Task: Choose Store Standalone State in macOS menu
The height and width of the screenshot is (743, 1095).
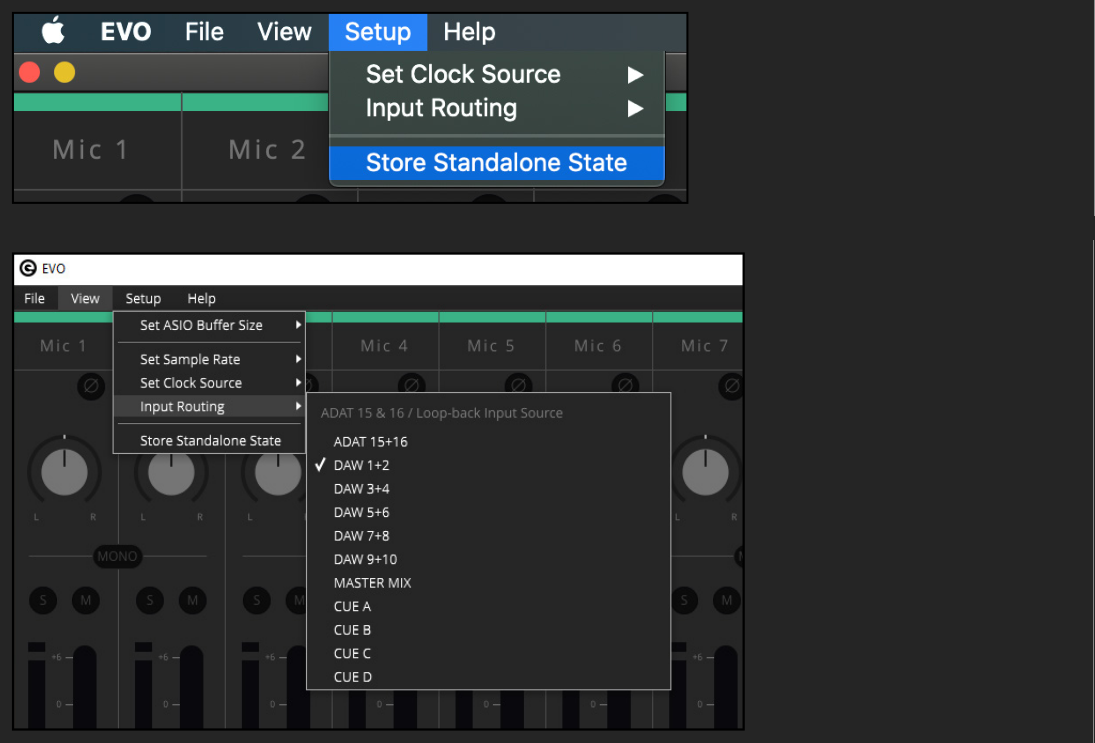Action: point(497,163)
